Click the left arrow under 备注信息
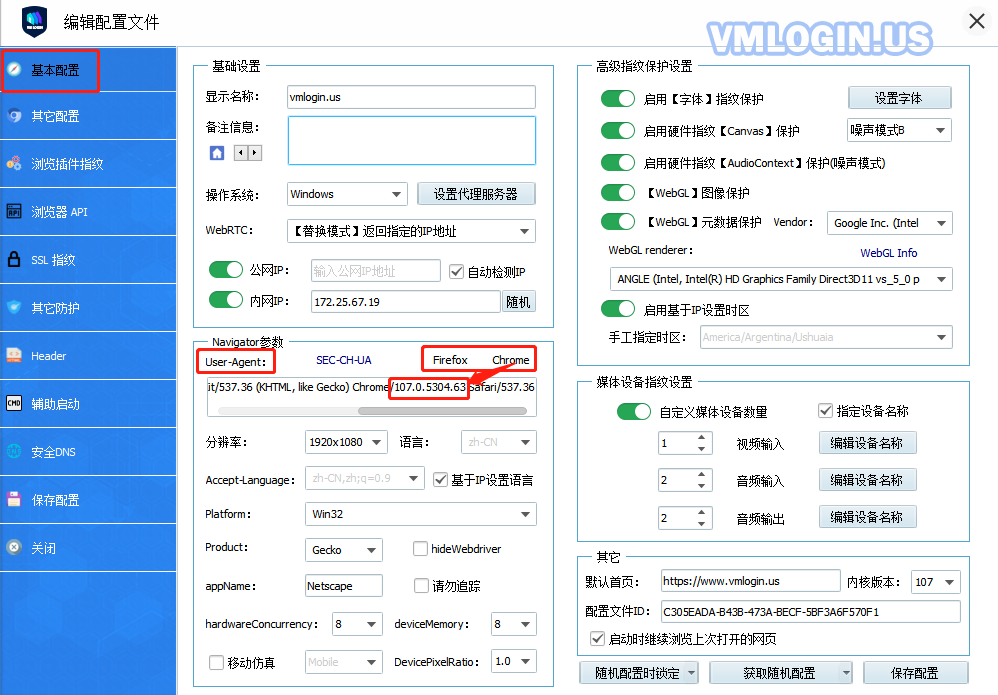This screenshot has width=998, height=695. click(241, 153)
